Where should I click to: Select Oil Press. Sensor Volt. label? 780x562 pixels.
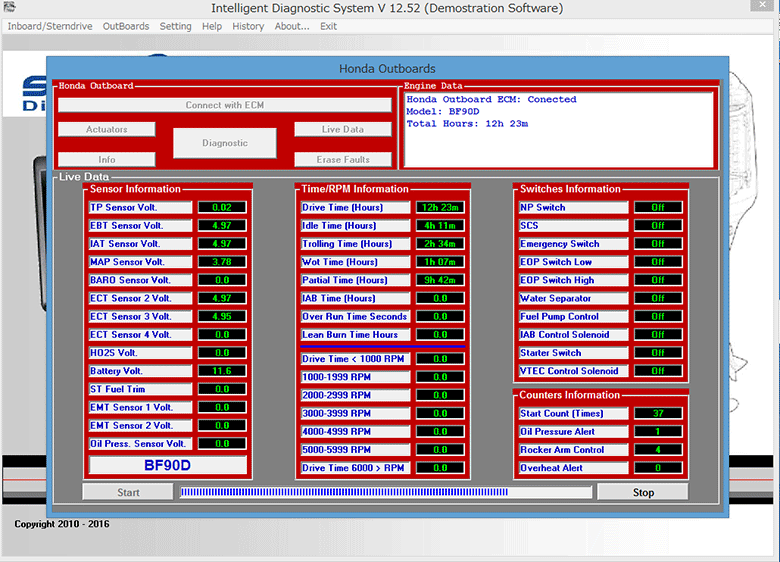(140, 444)
